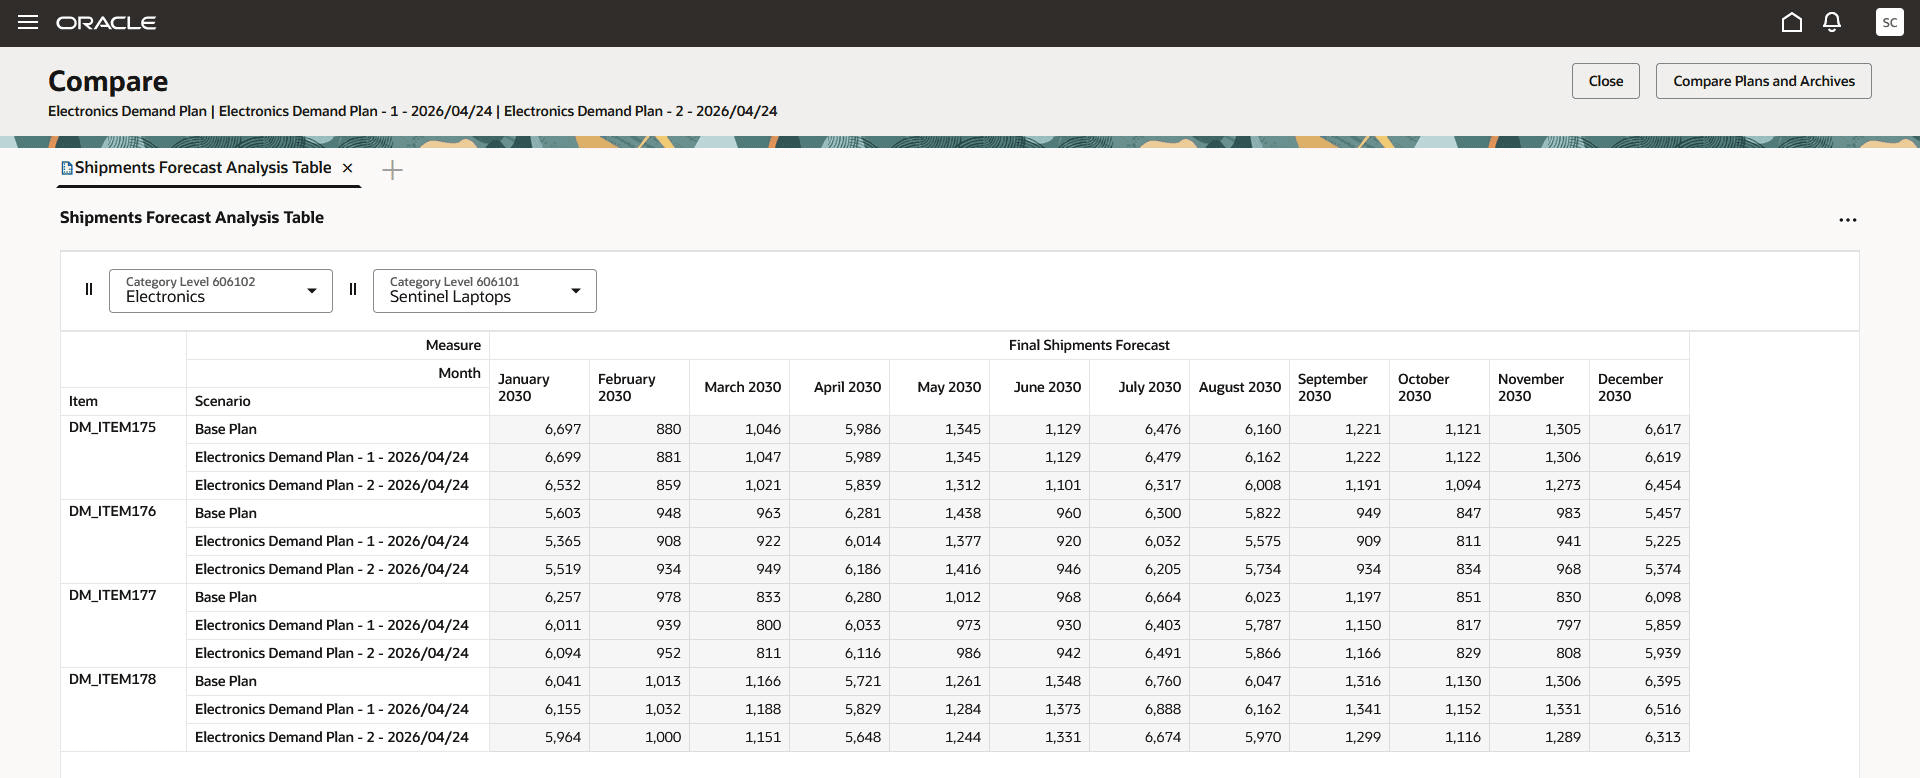Go to the Home icon
Viewport: 1920px width, 778px height.
(x=1792, y=22)
